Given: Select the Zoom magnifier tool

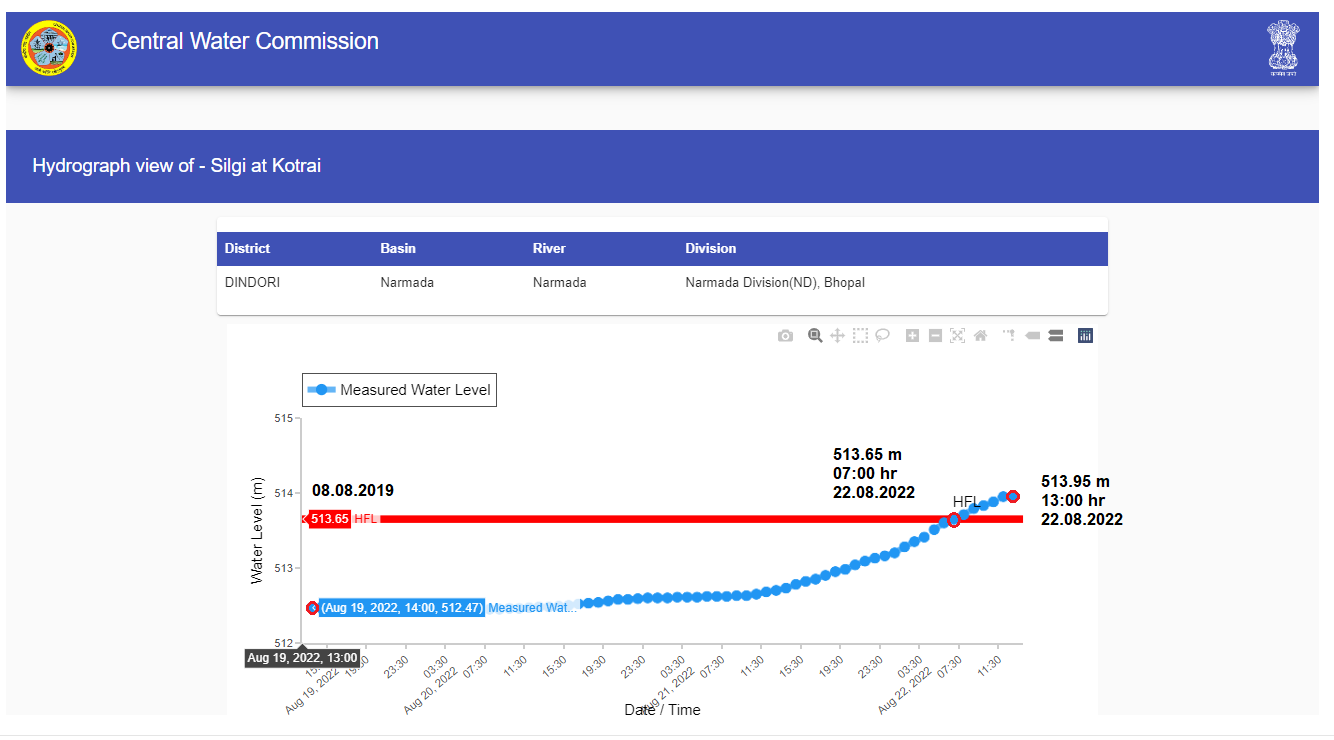Looking at the screenshot, I should 815,336.
